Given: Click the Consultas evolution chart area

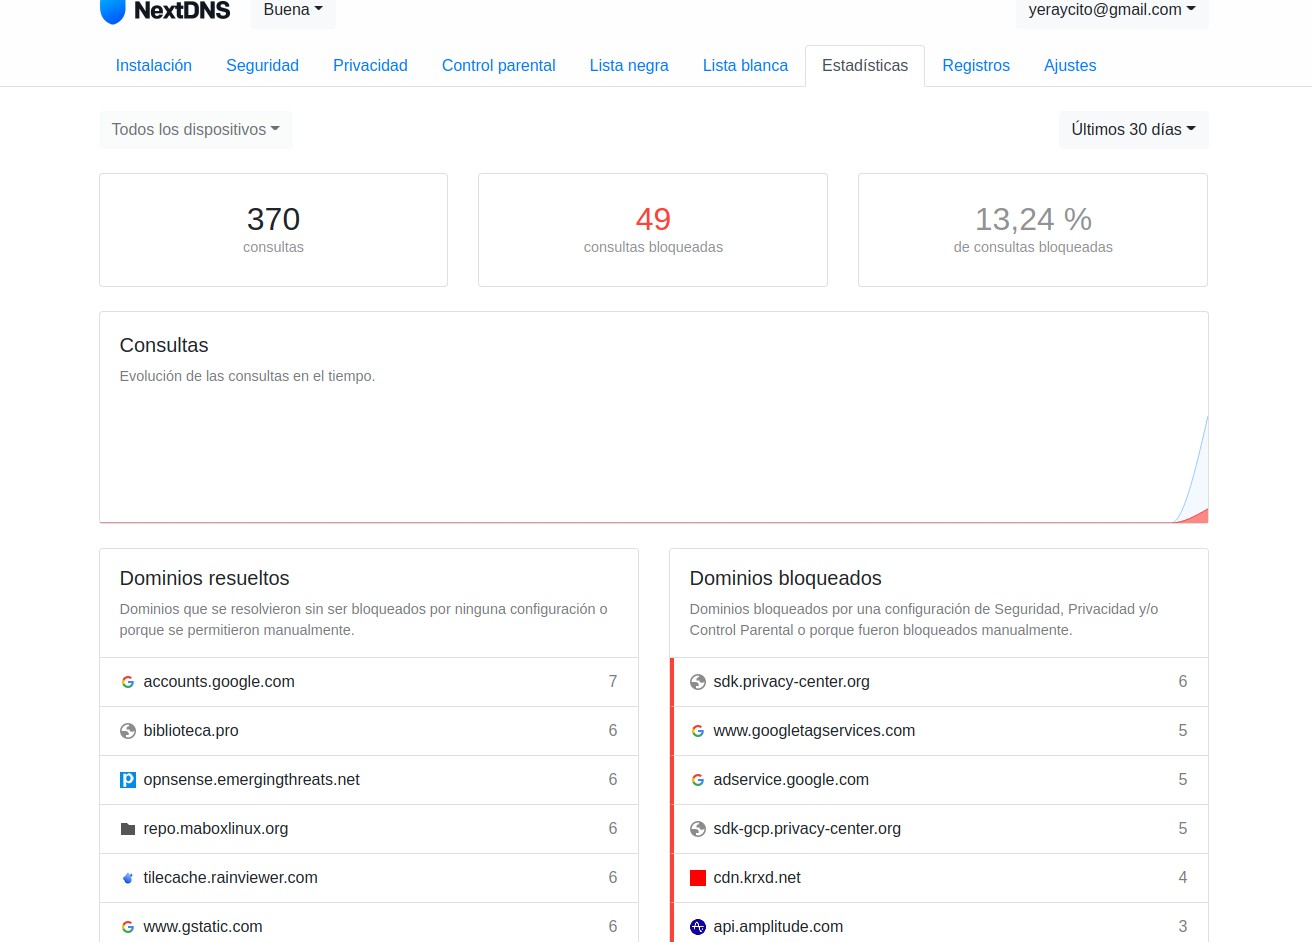Looking at the screenshot, I should point(653,460).
